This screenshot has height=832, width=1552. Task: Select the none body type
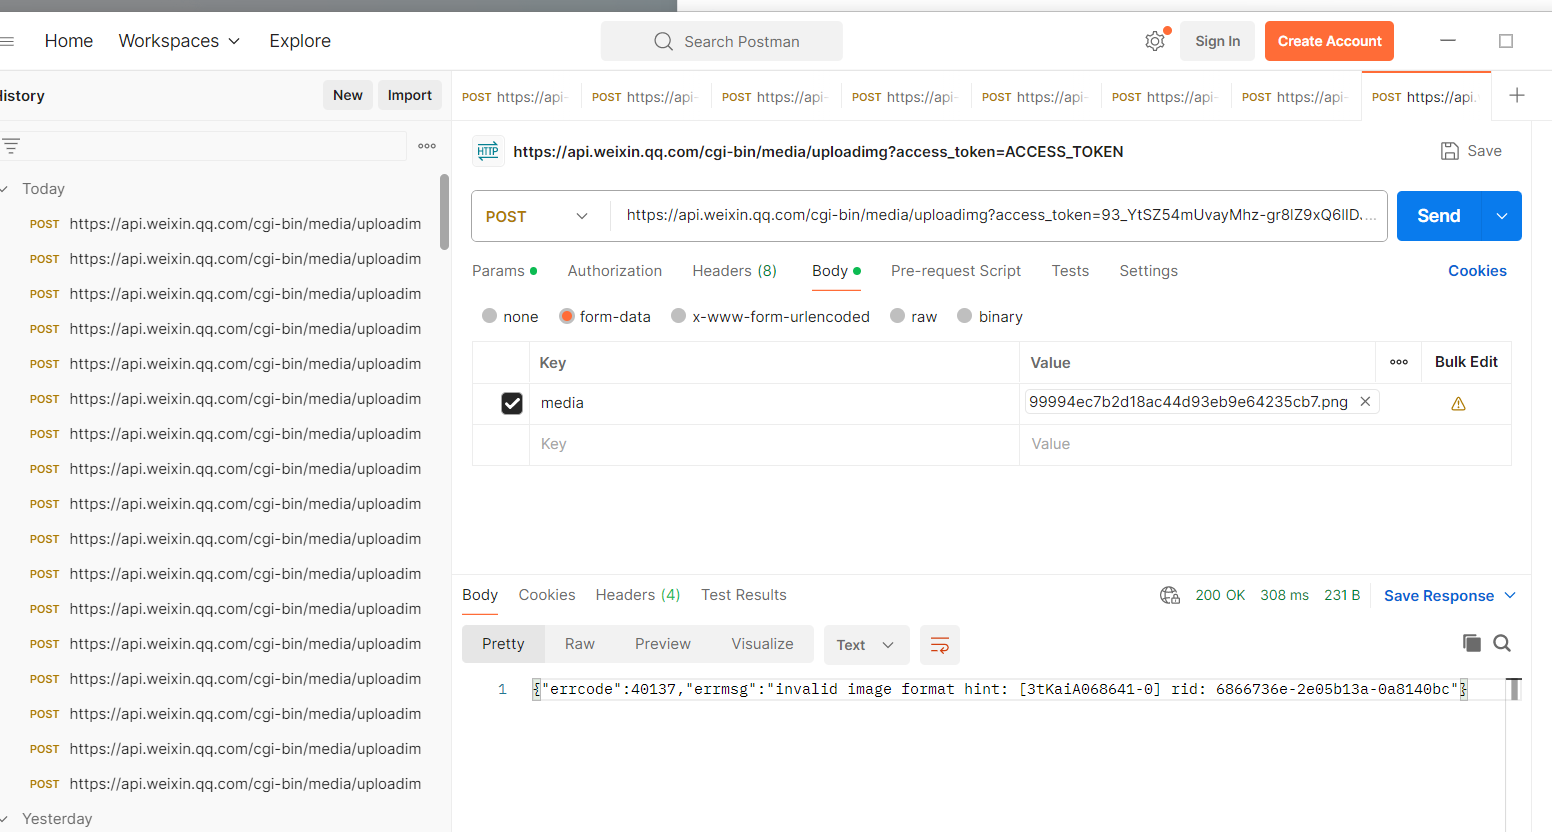click(x=489, y=316)
